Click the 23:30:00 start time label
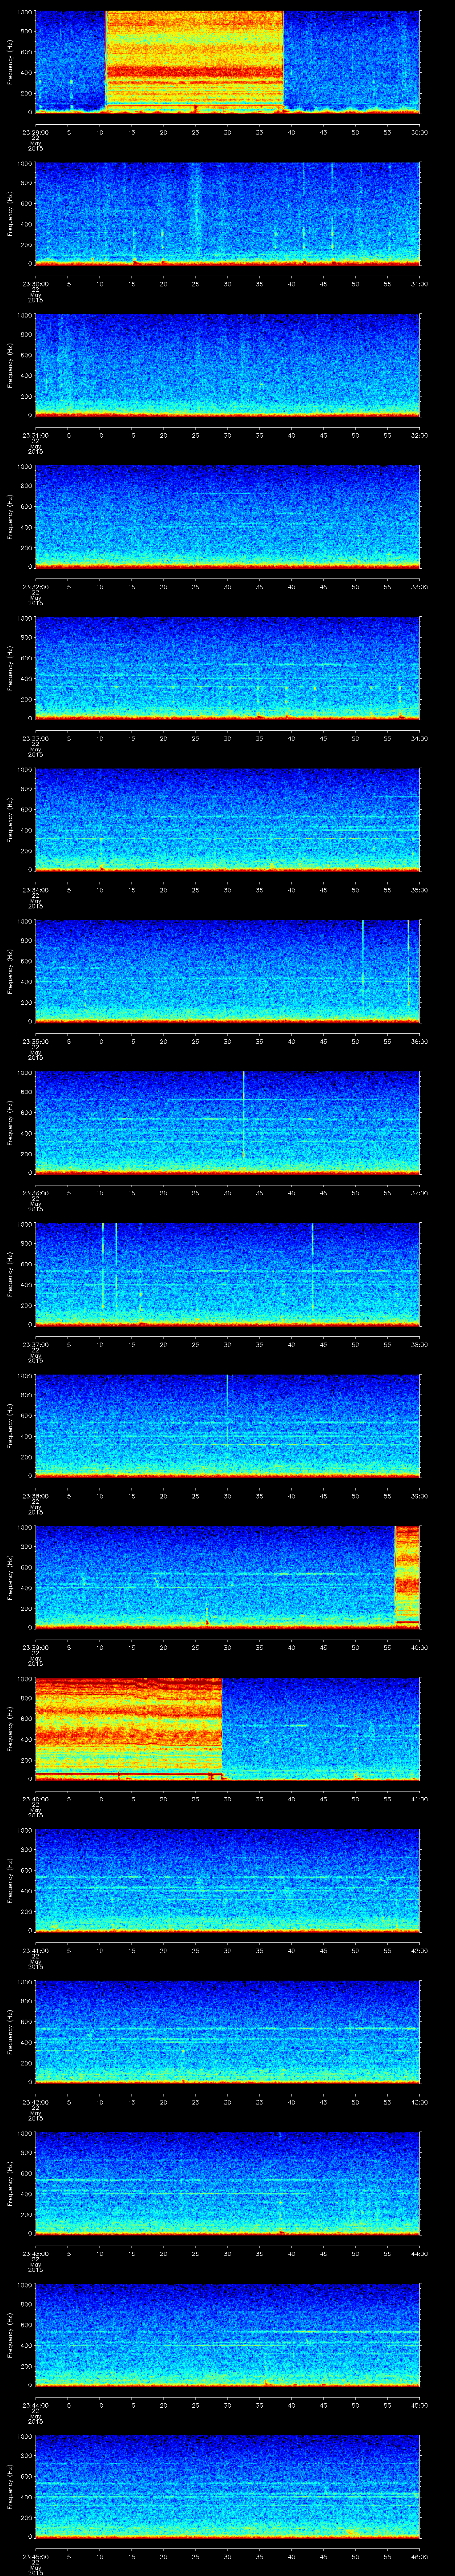This screenshot has height=2576, width=455. pyautogui.click(x=35, y=284)
